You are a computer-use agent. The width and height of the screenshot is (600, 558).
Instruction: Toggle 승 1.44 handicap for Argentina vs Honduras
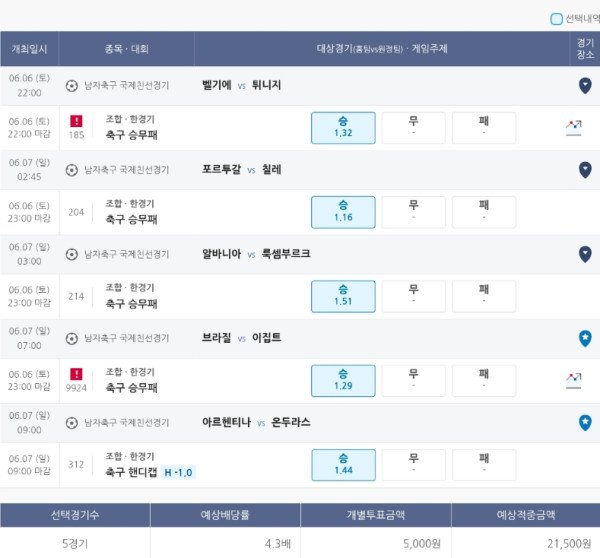pyautogui.click(x=343, y=465)
